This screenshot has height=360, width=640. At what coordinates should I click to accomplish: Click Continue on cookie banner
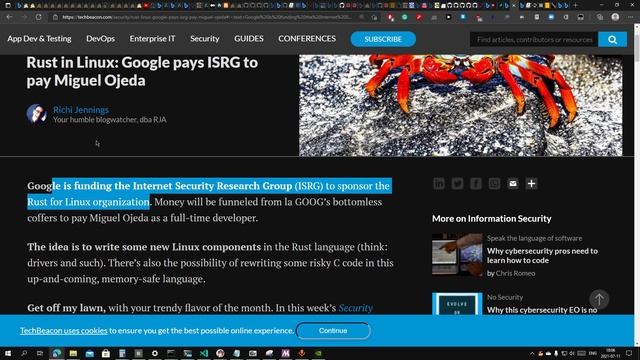[x=333, y=331]
